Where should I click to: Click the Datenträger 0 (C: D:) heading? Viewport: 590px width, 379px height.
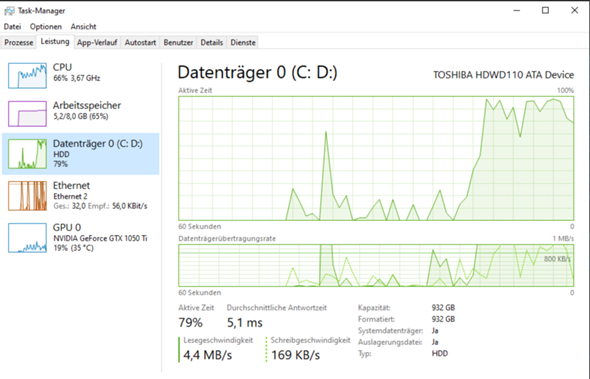[x=257, y=73]
